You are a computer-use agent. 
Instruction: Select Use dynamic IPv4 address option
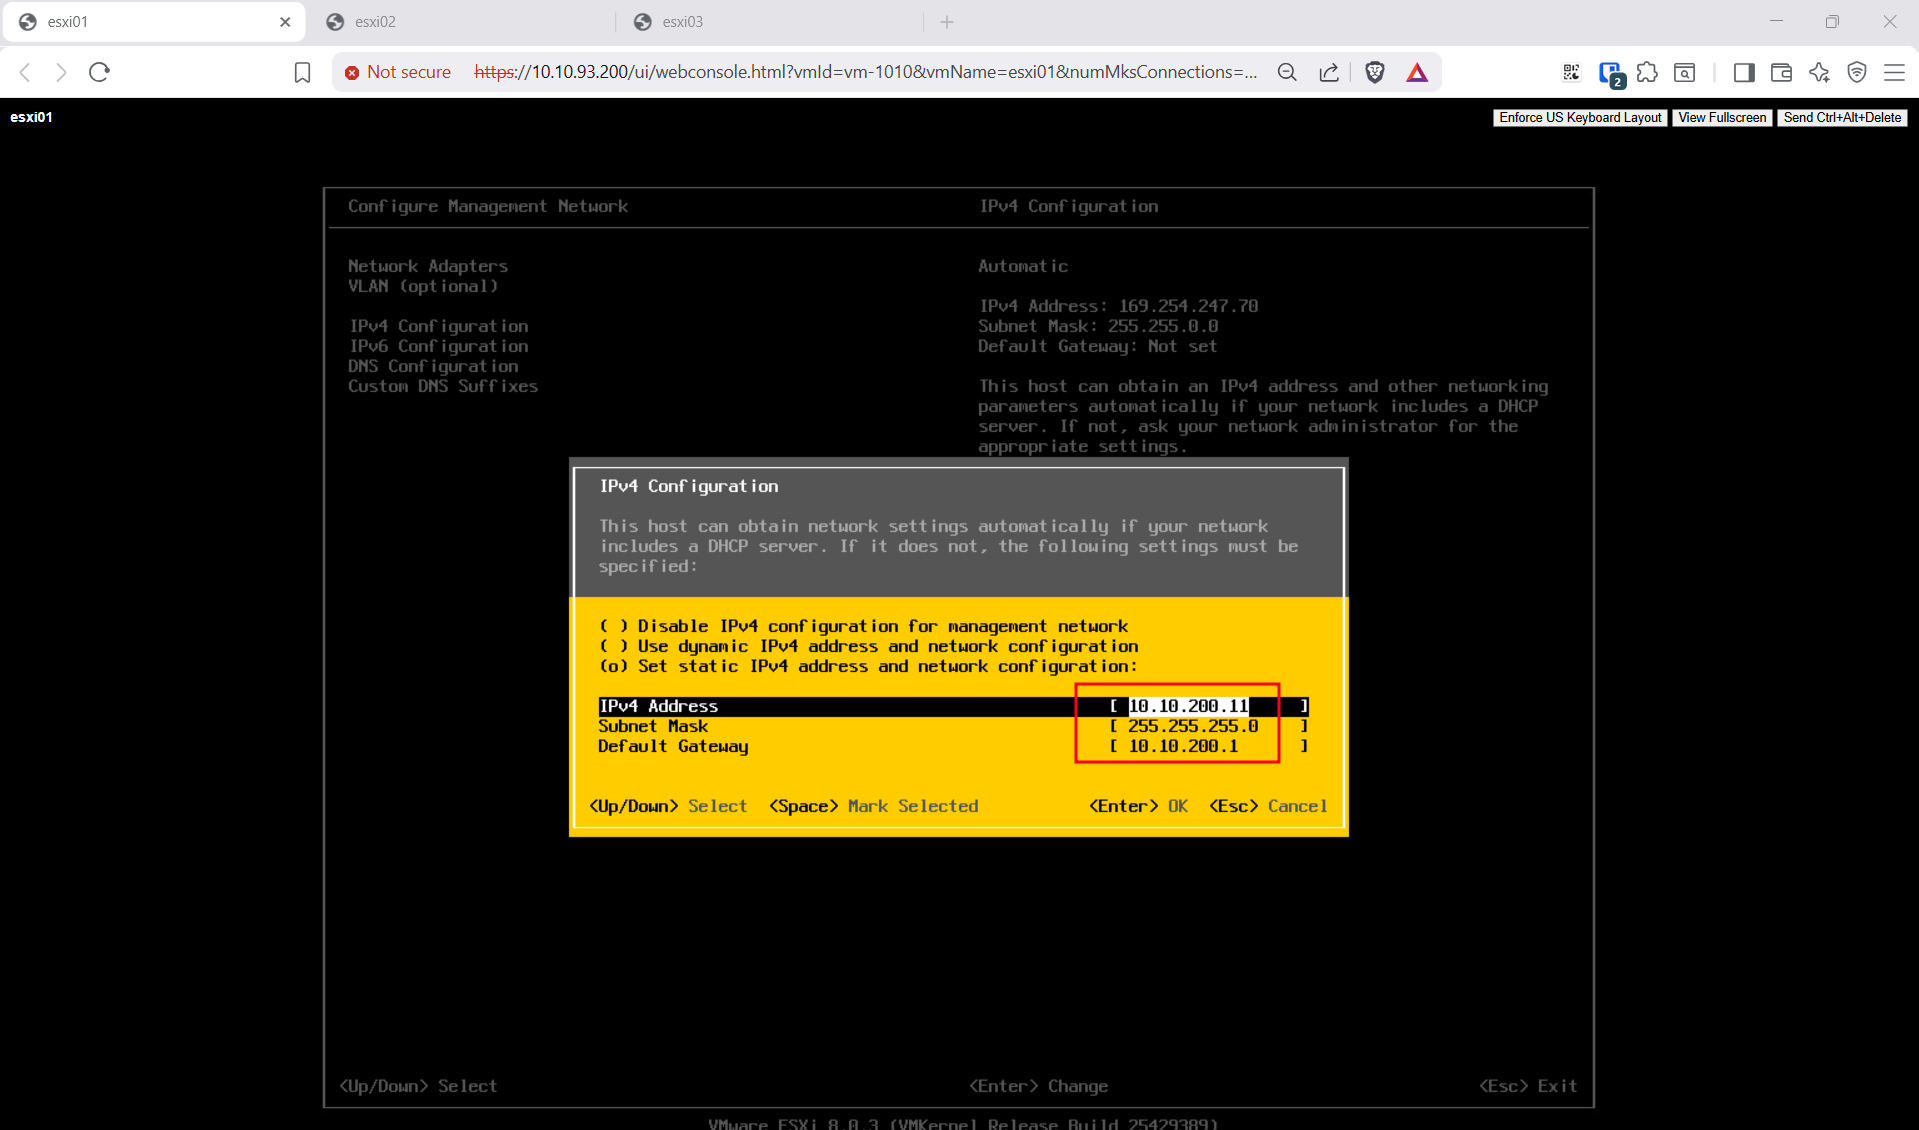[868, 646]
